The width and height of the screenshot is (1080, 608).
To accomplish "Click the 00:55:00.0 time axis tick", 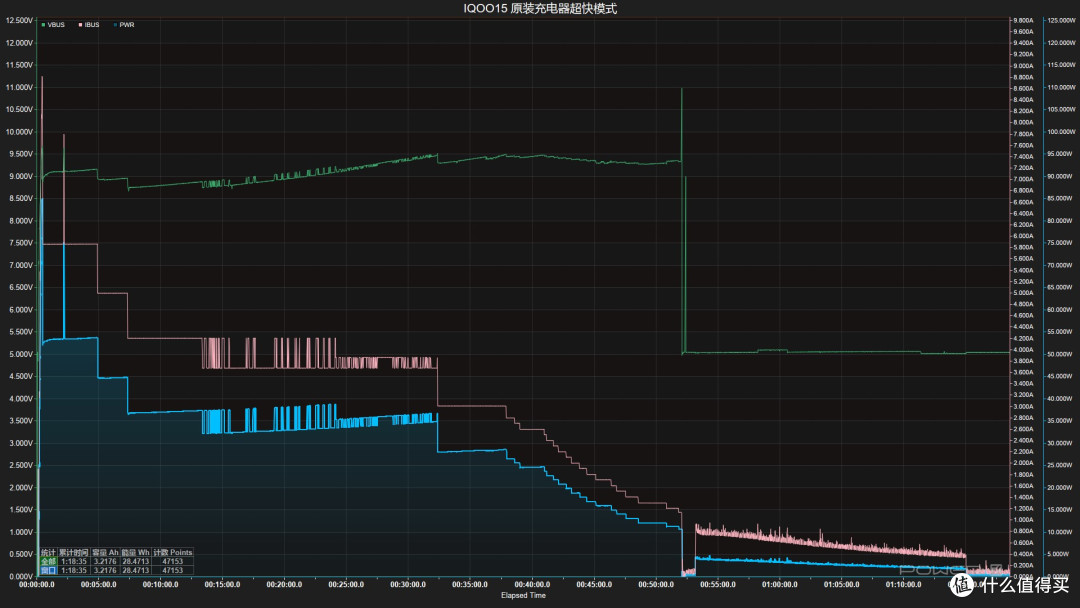I will point(718,585).
